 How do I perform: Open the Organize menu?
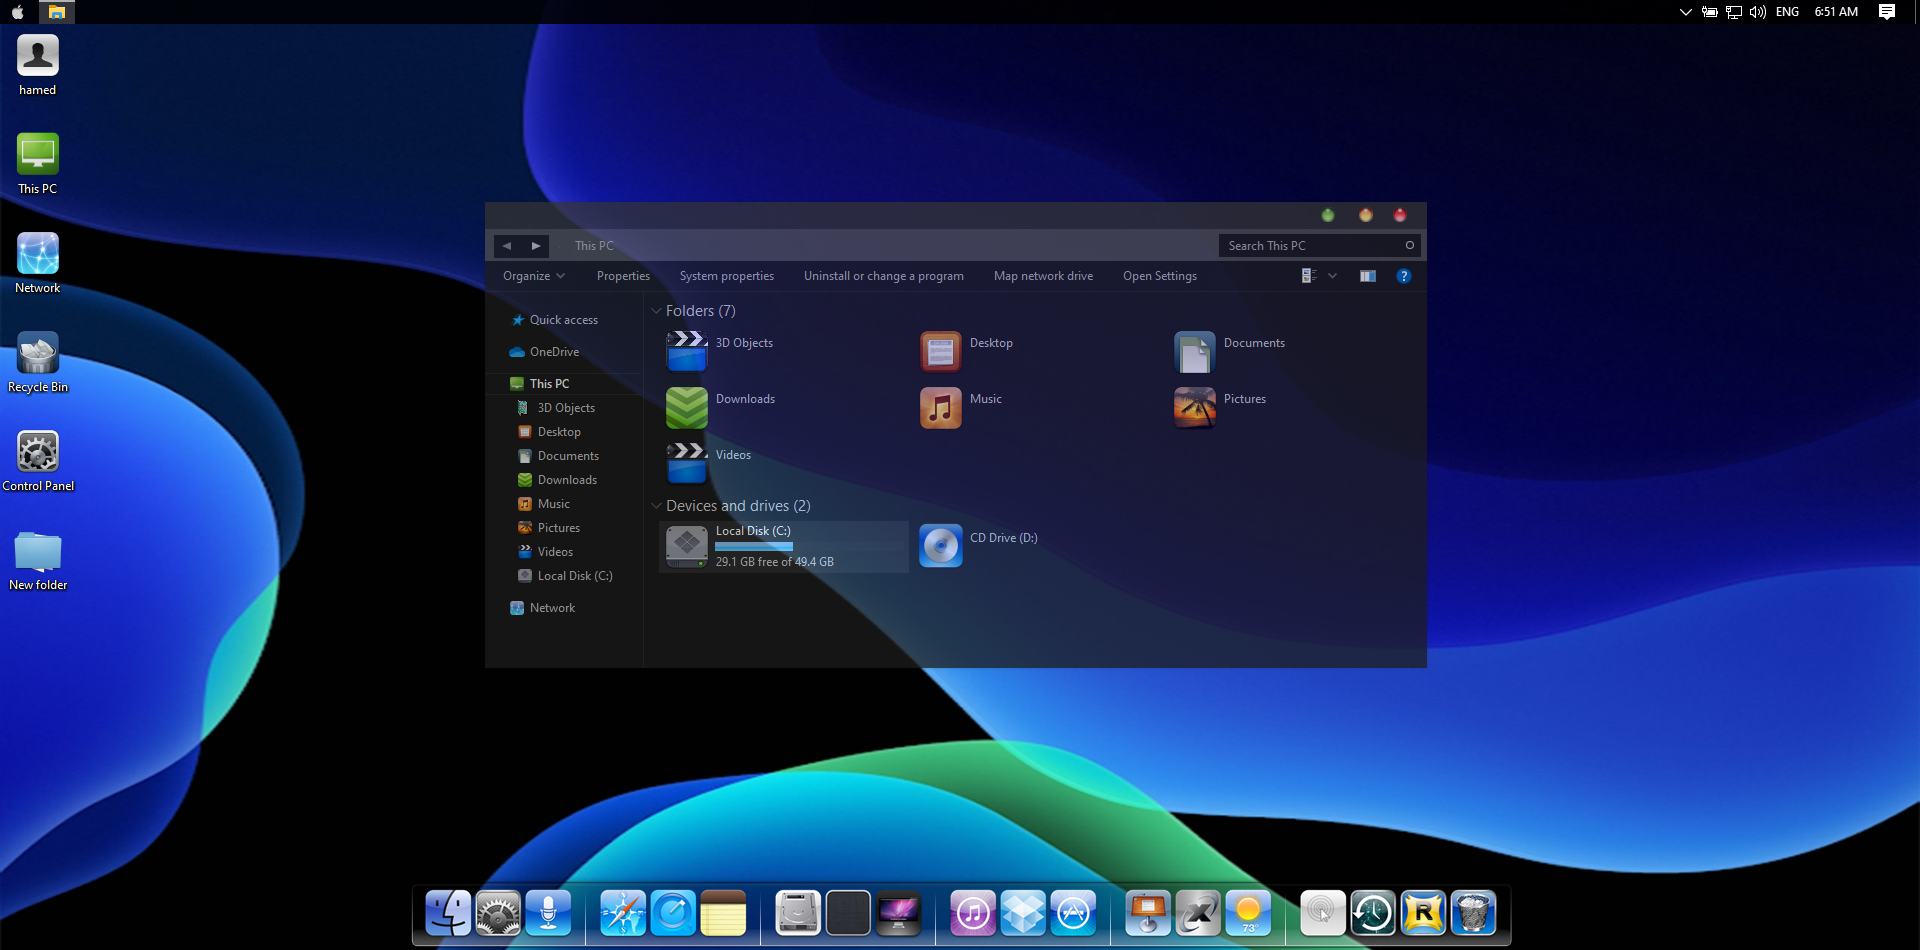point(533,276)
